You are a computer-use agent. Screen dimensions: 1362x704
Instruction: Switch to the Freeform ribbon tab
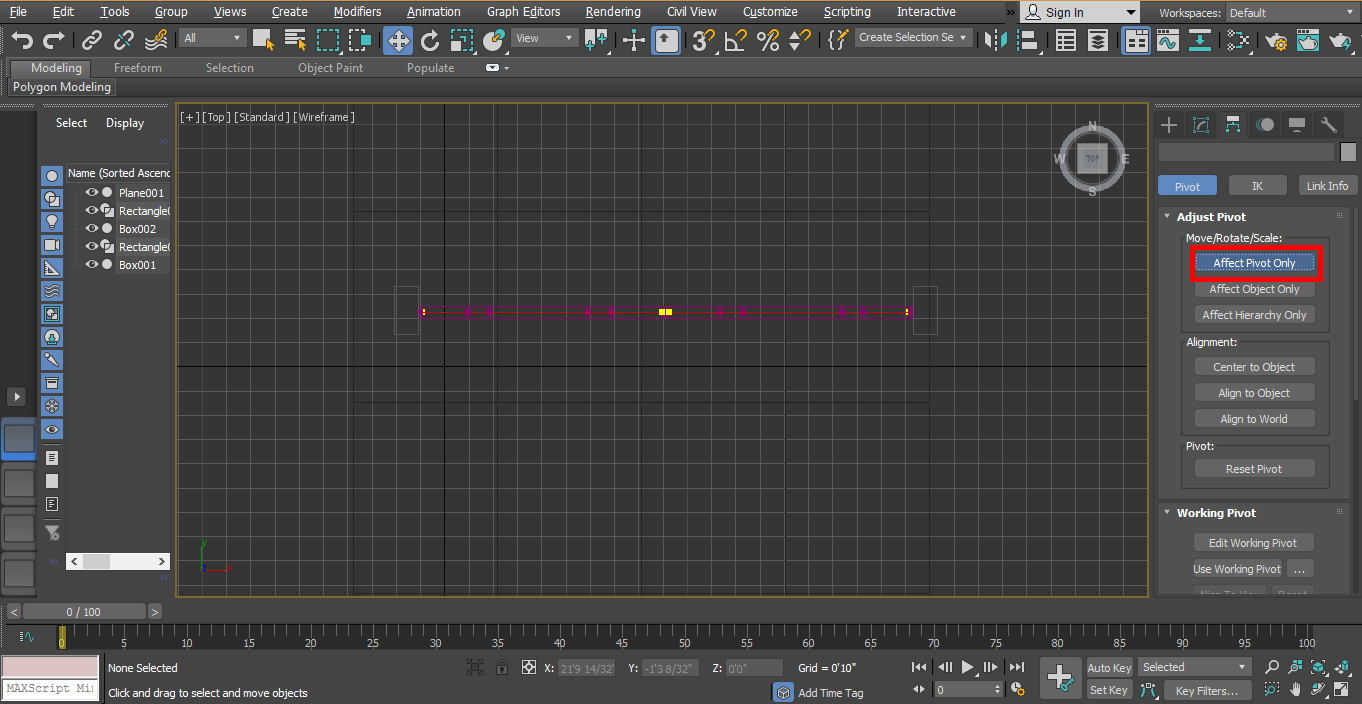point(136,67)
